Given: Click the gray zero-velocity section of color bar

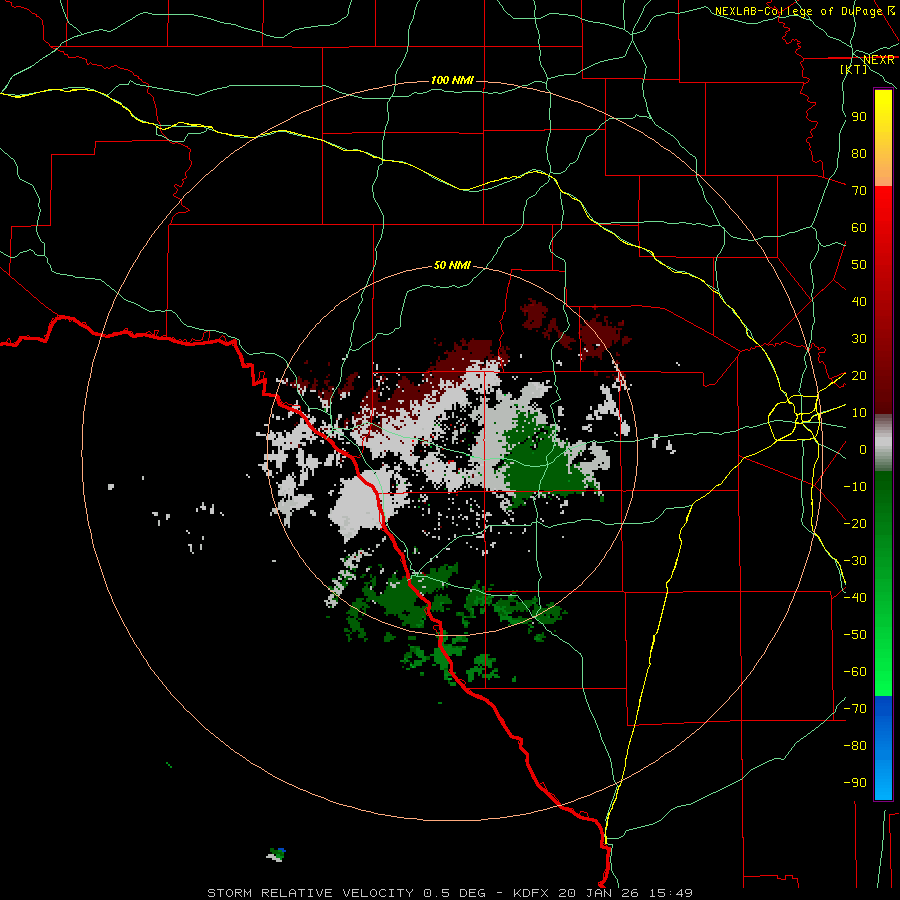Looking at the screenshot, I should point(883,443).
